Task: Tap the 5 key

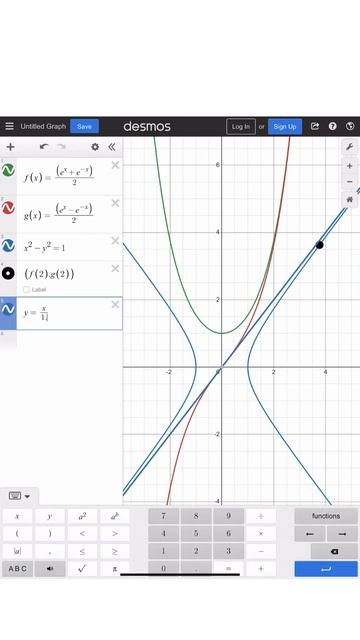Action: (x=196, y=534)
